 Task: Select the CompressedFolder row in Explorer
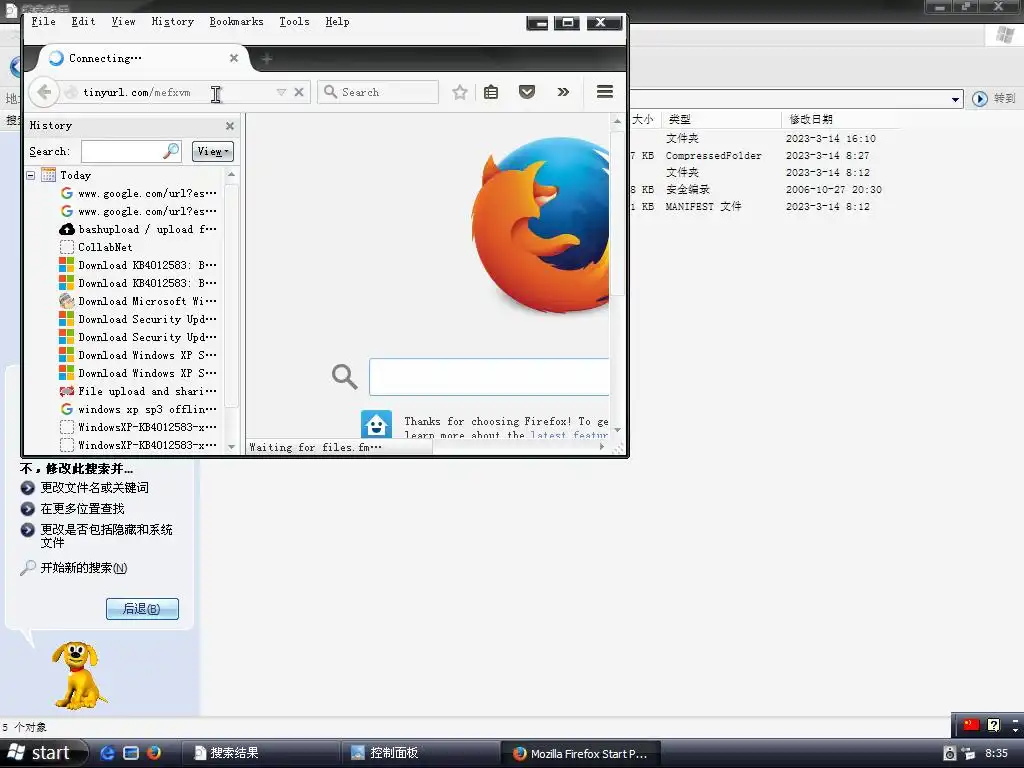(764, 155)
